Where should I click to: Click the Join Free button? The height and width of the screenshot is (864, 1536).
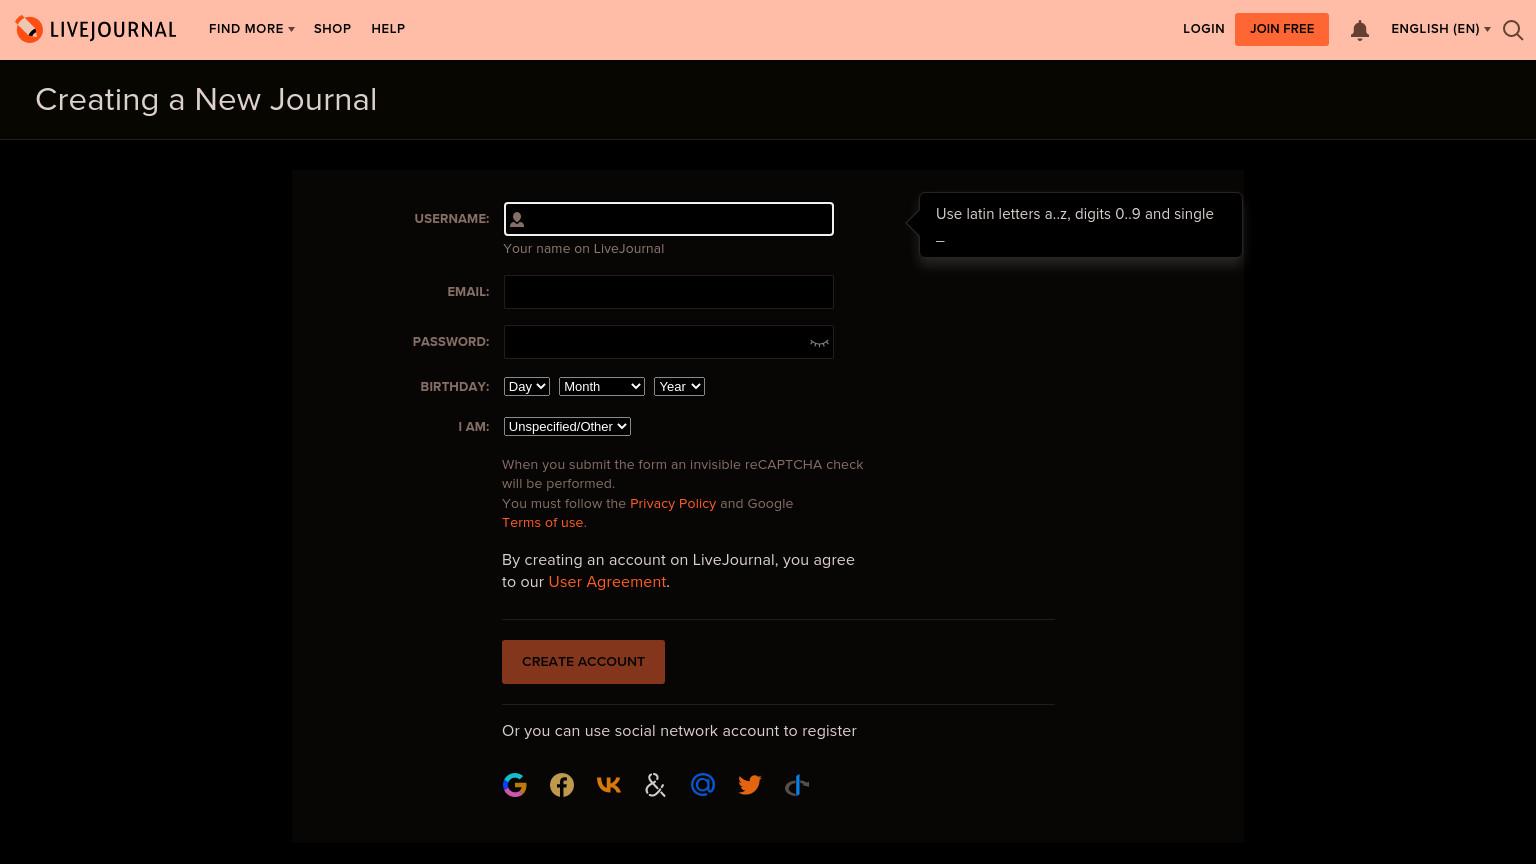tap(1282, 29)
